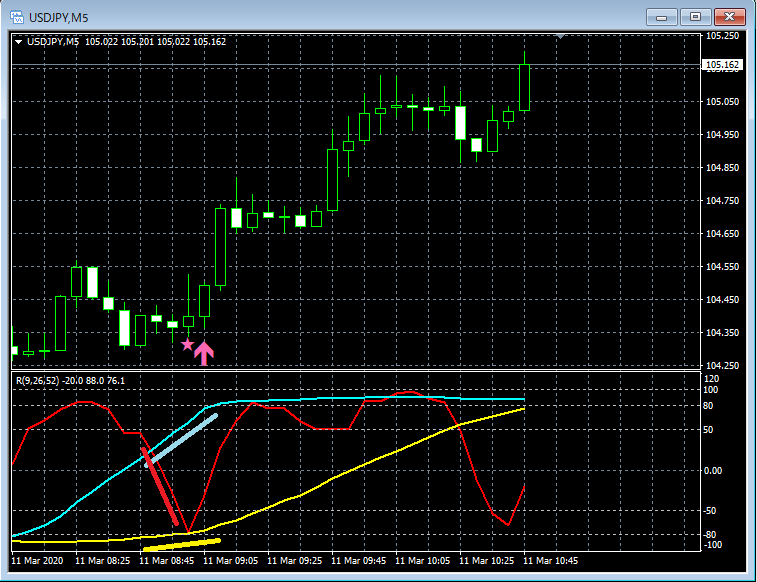This screenshot has height=582, width=757.
Task: Click the 104.750 price scale label
Action: pyautogui.click(x=722, y=201)
